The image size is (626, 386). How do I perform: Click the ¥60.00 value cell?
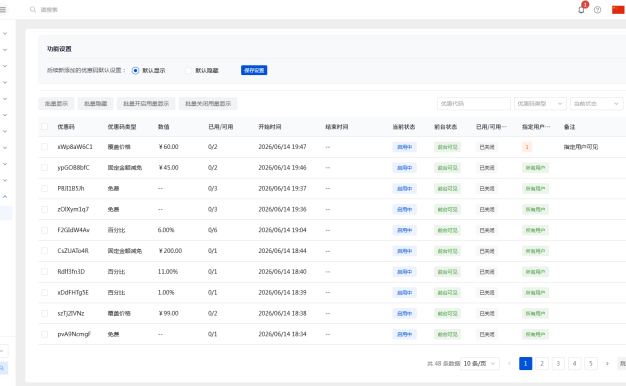(x=168, y=147)
